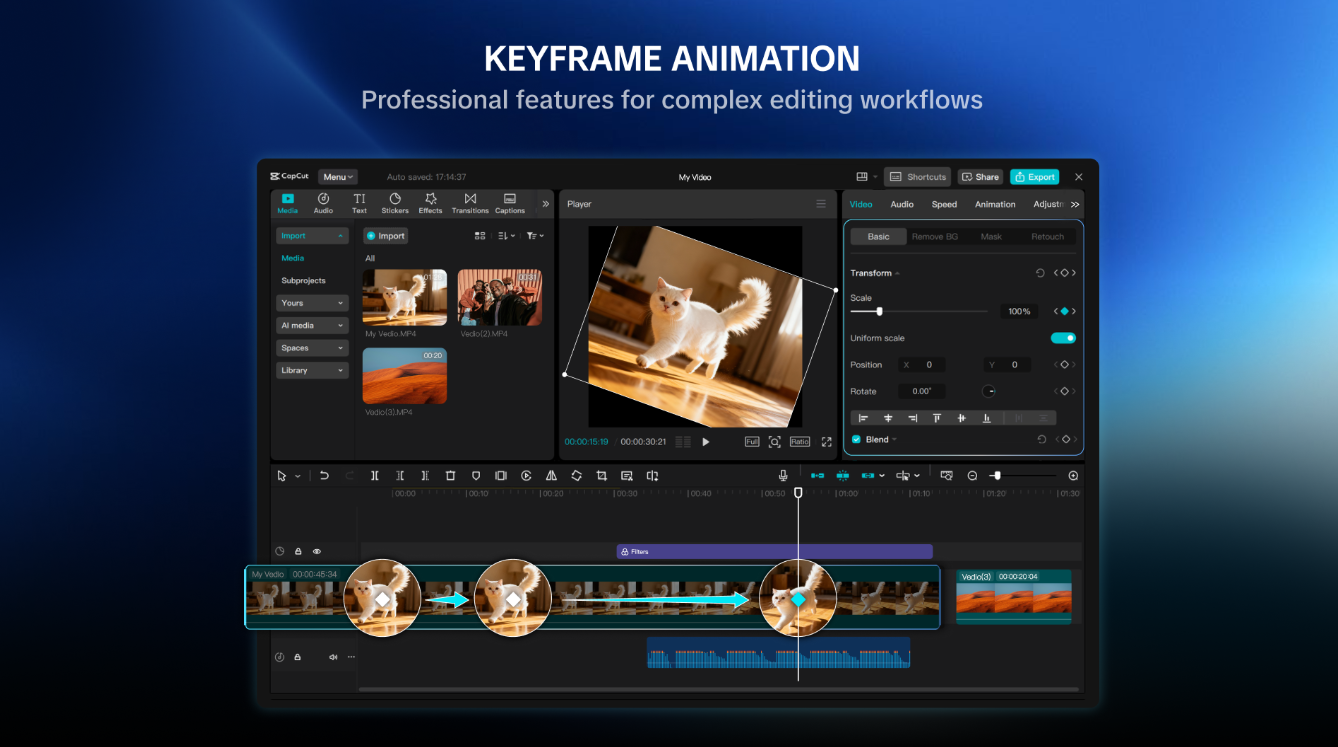Click the grid view icon in media panel
Viewport: 1338px width, 747px height.
[480, 236]
